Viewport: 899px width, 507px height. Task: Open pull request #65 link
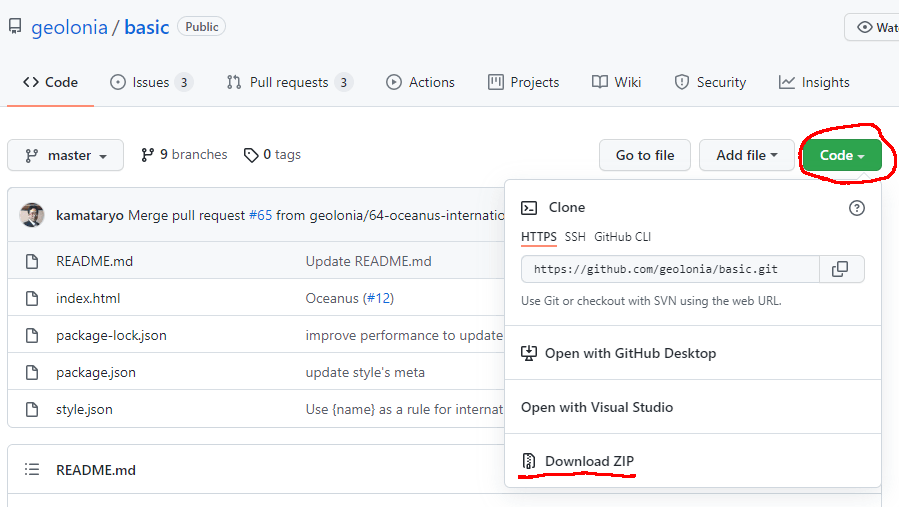pos(260,215)
